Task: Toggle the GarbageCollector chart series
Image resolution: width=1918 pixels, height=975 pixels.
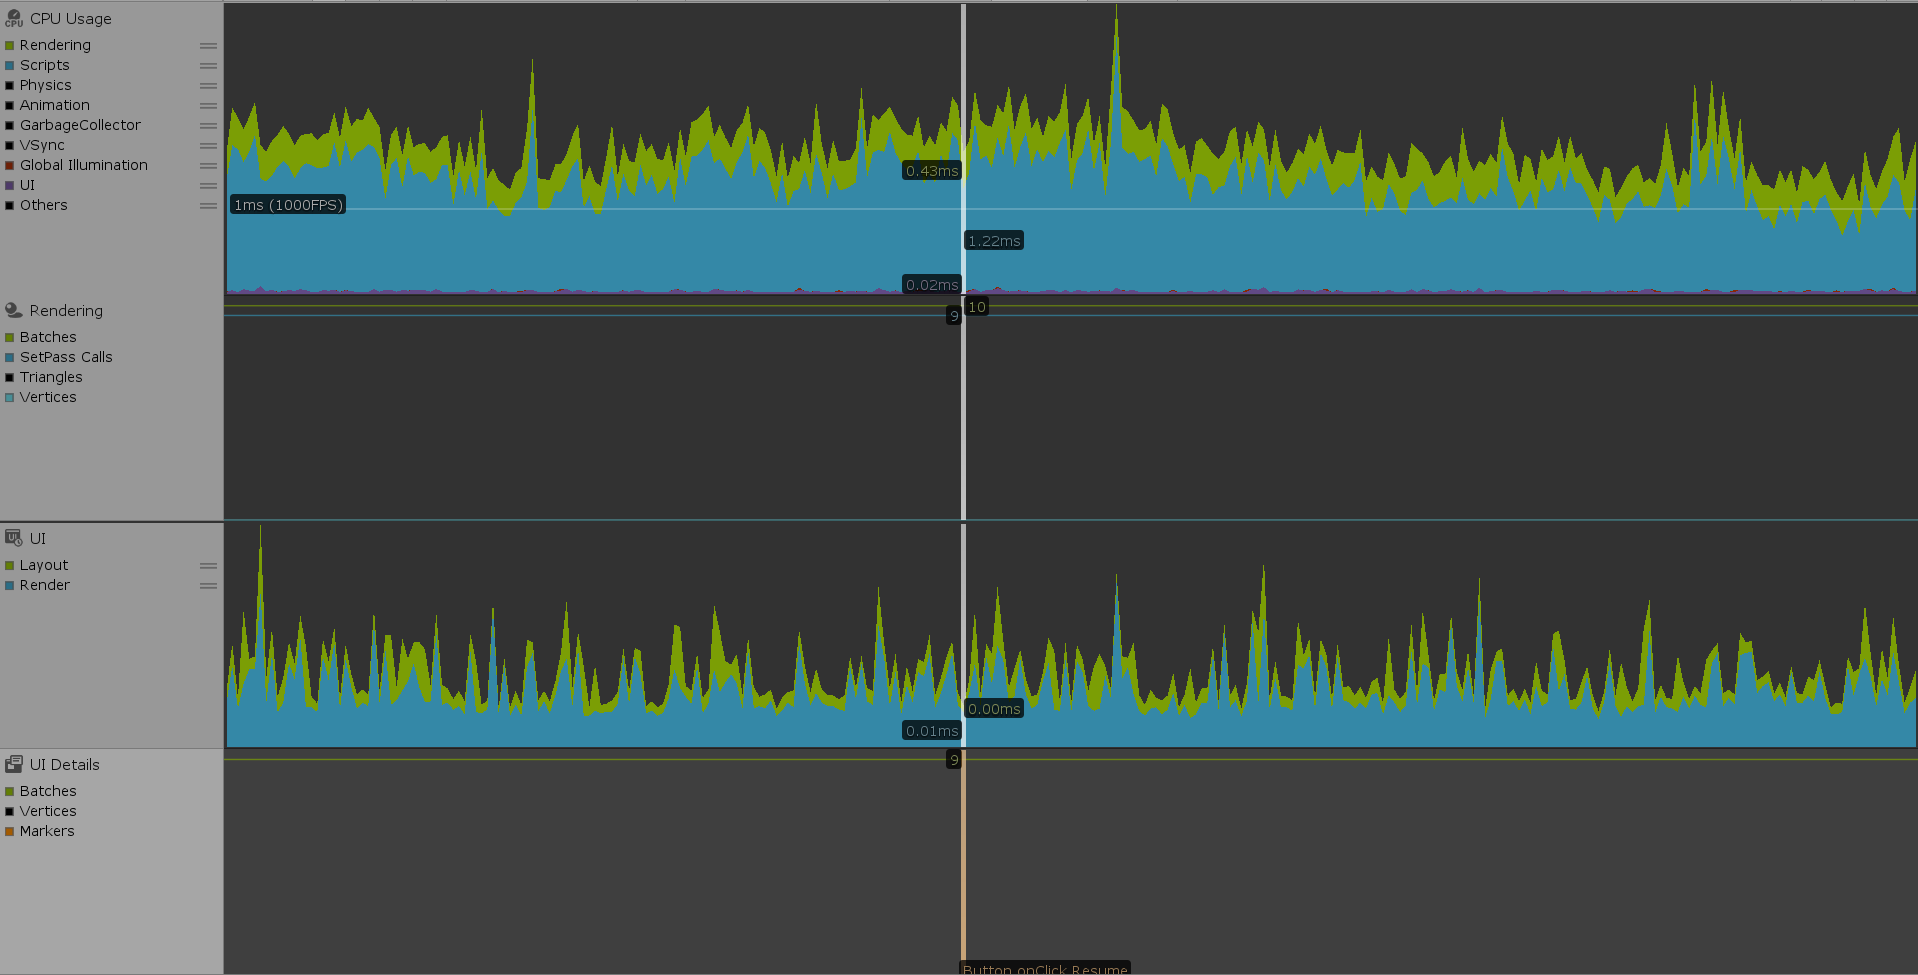Action: [x=80, y=125]
